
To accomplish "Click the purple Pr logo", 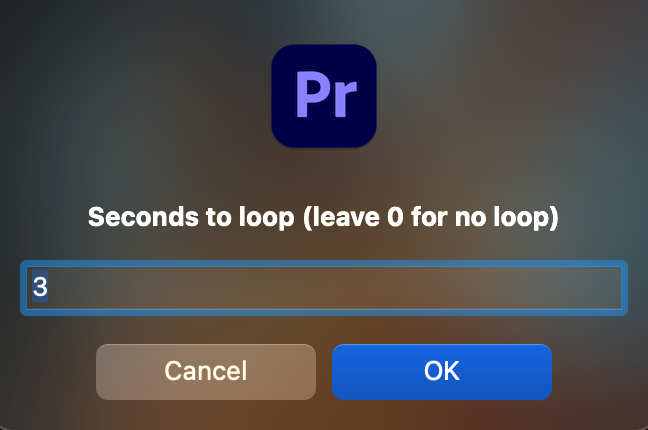I will coord(324,96).
